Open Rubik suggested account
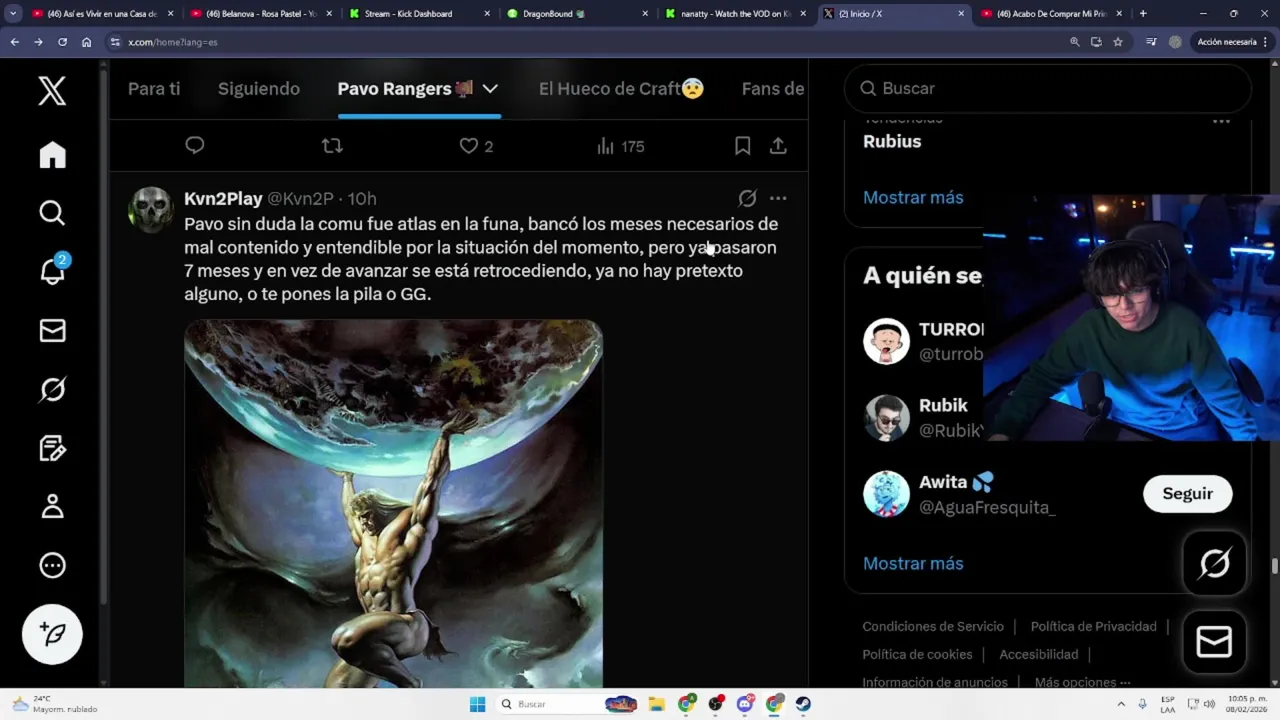The image size is (1280, 720). pyautogui.click(x=943, y=405)
